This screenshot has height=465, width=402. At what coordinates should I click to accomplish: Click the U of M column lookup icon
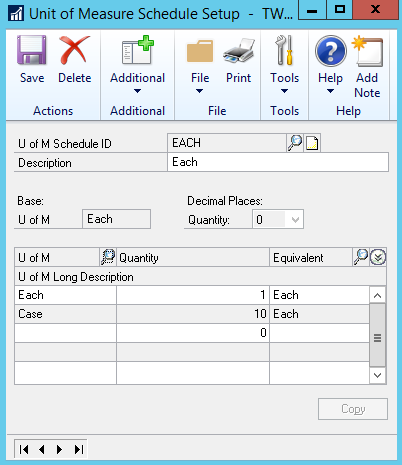(x=108, y=257)
